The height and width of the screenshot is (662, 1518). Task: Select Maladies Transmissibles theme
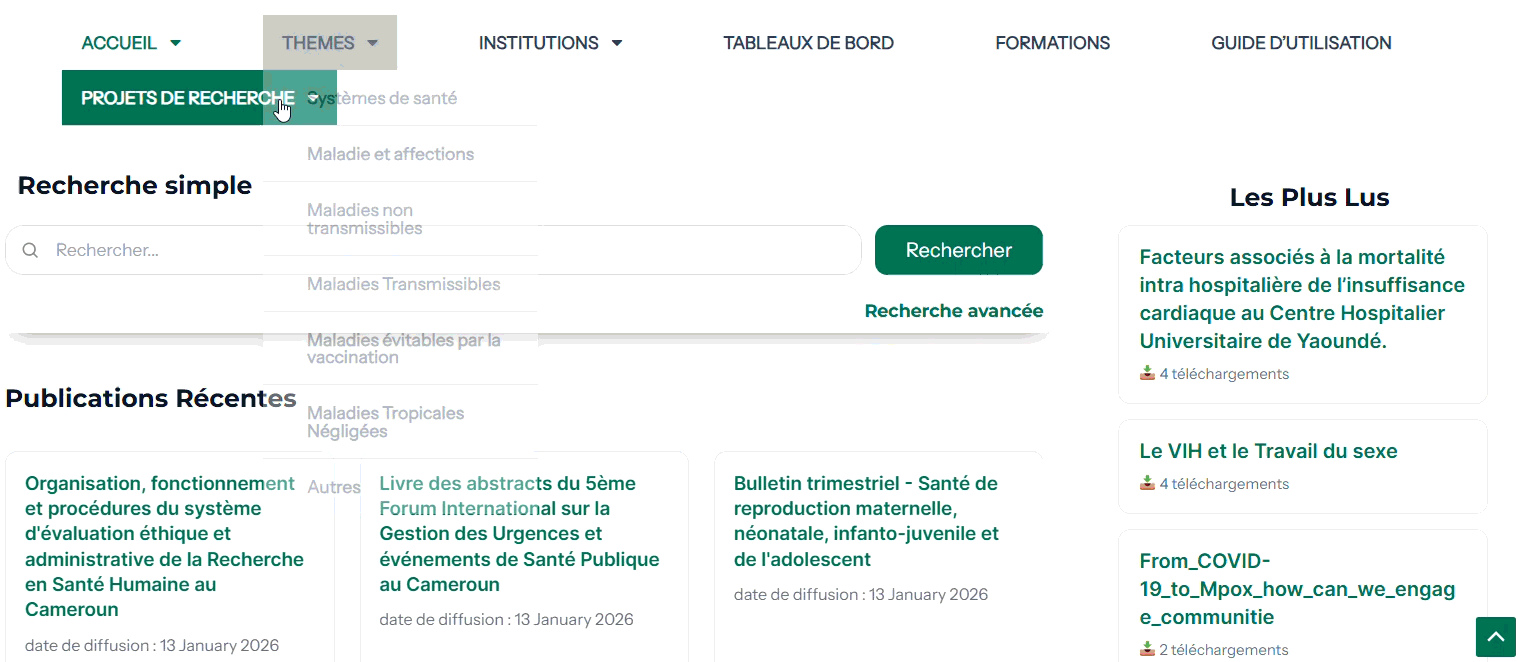pos(403,284)
